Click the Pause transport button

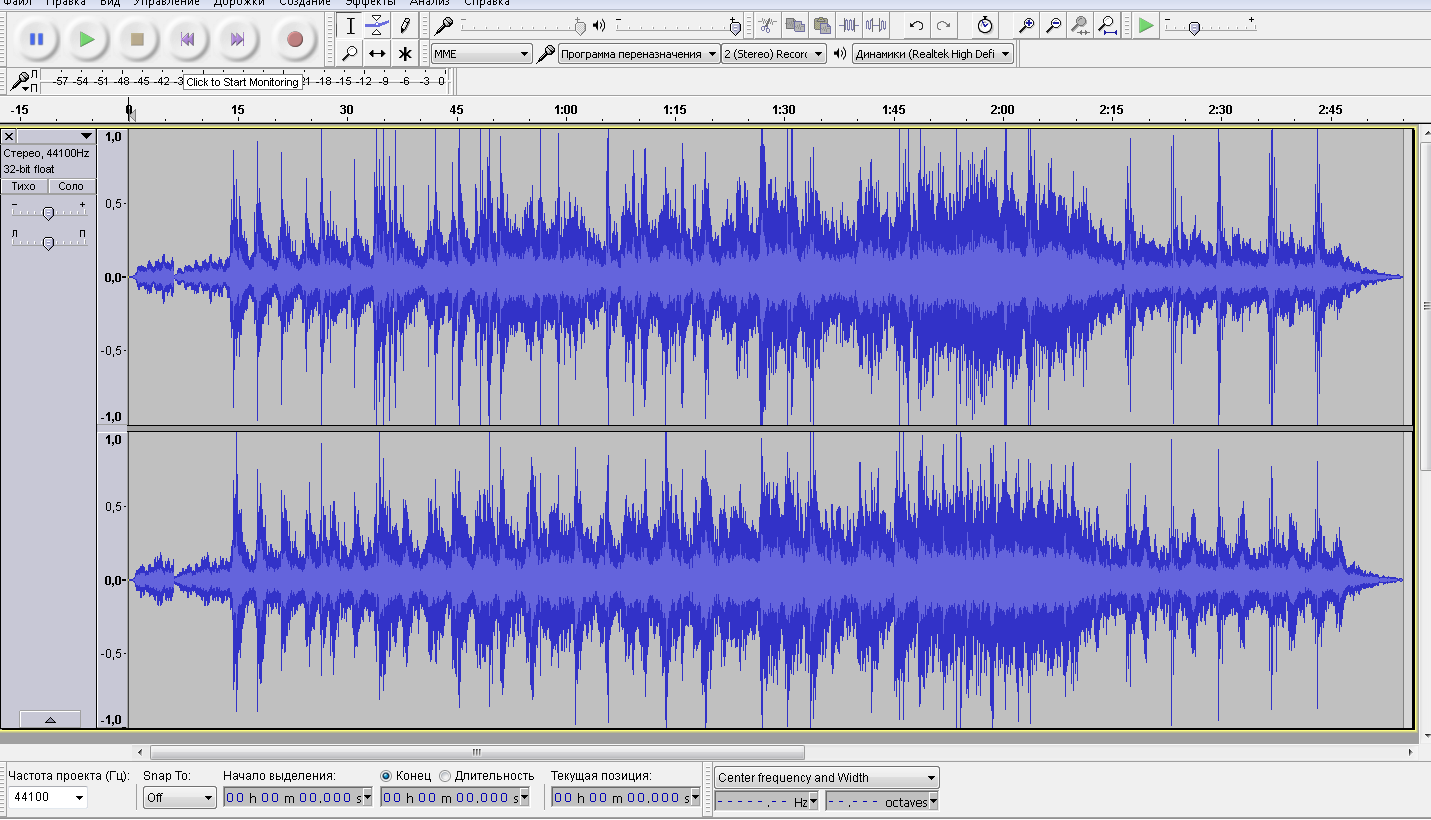(36, 39)
